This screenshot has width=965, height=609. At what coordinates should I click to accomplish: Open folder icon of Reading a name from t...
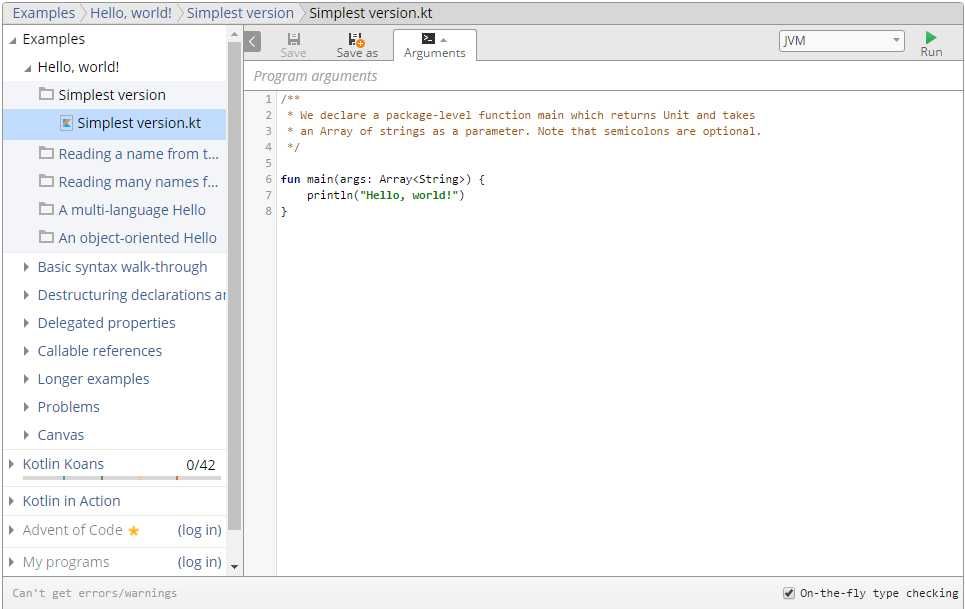coord(46,153)
